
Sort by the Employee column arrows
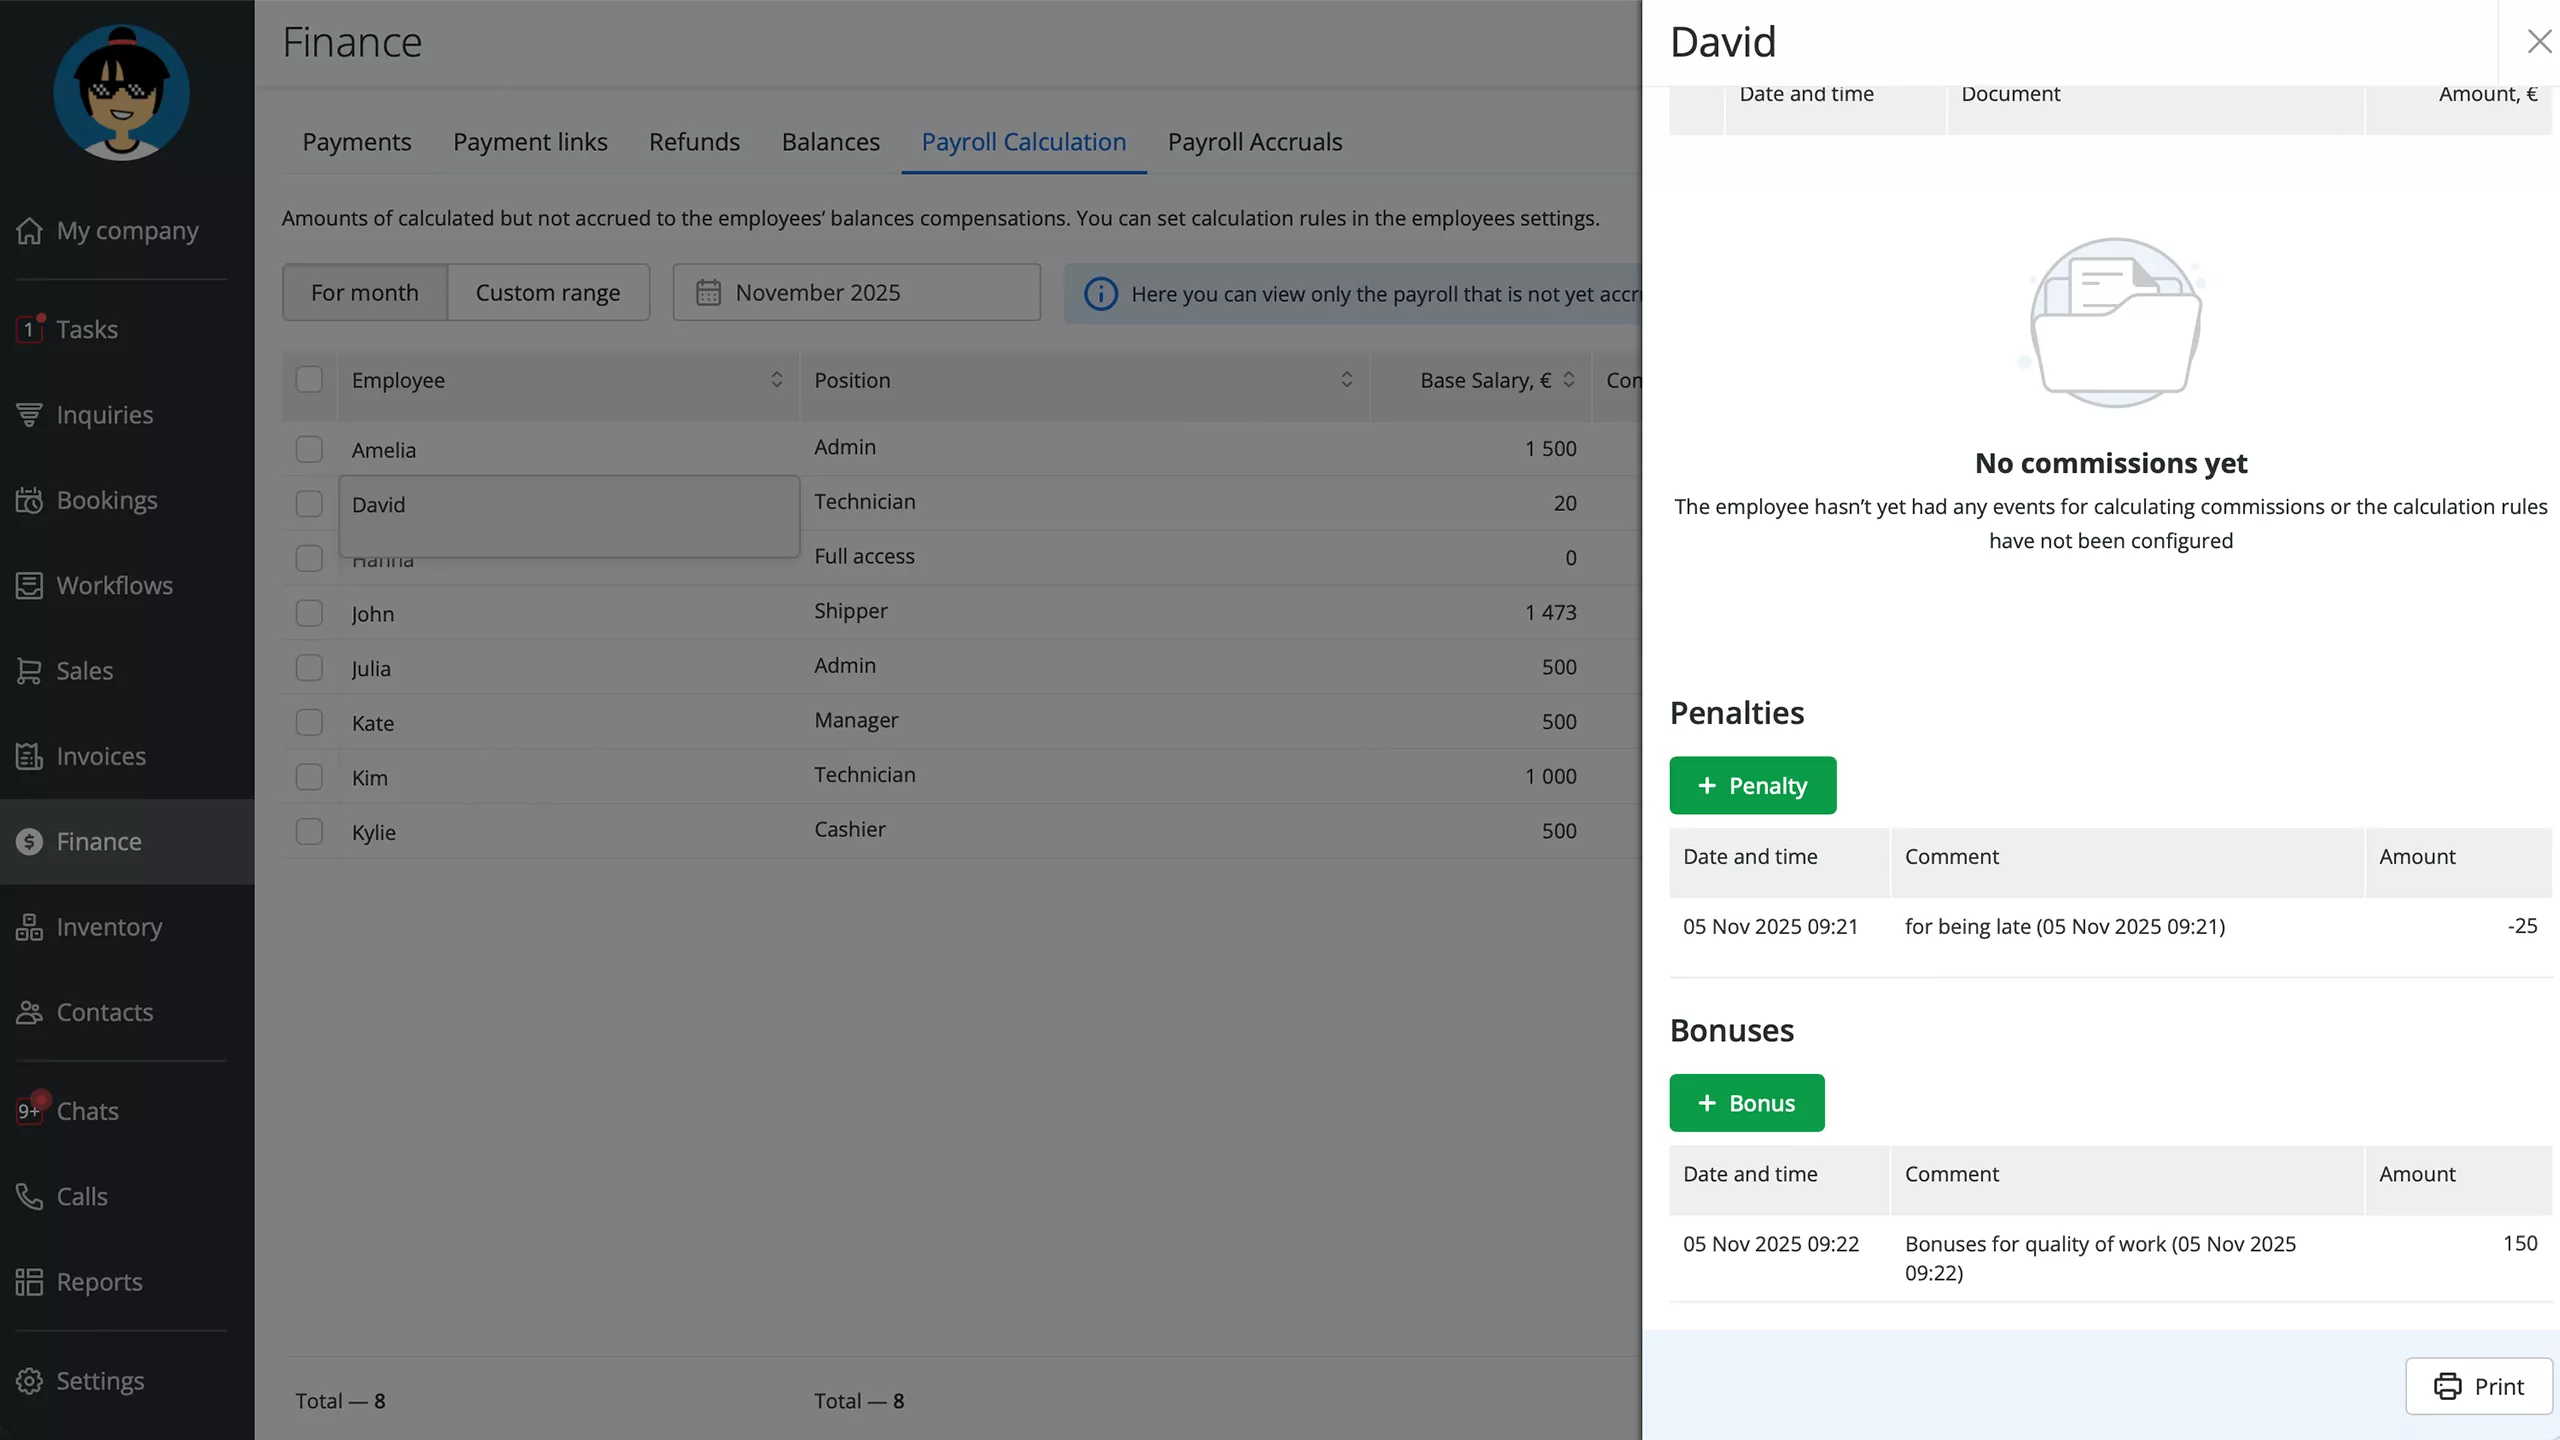click(x=776, y=380)
